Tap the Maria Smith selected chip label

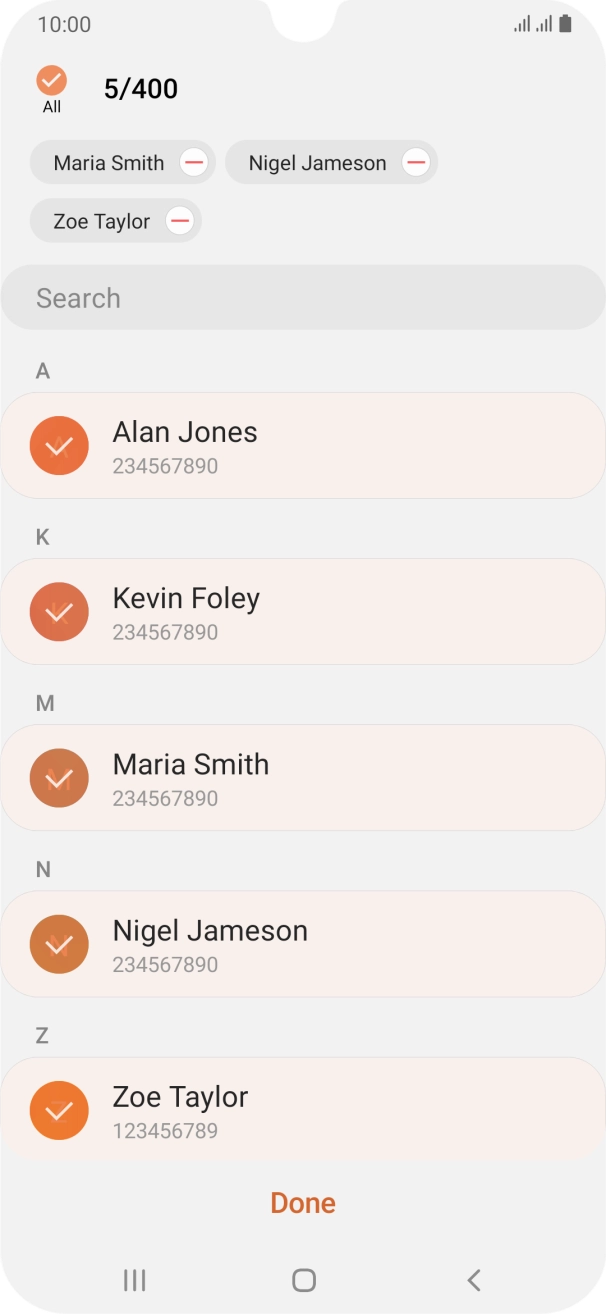coord(108,162)
